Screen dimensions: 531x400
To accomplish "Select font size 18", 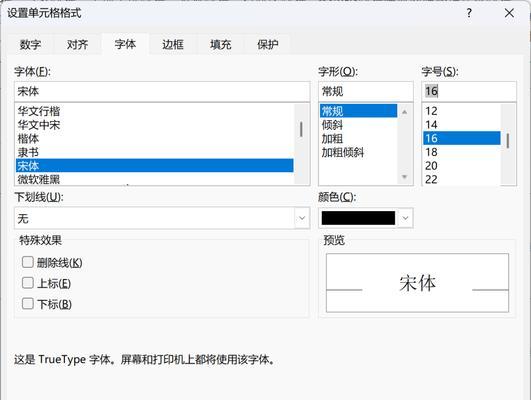I will [462, 152].
